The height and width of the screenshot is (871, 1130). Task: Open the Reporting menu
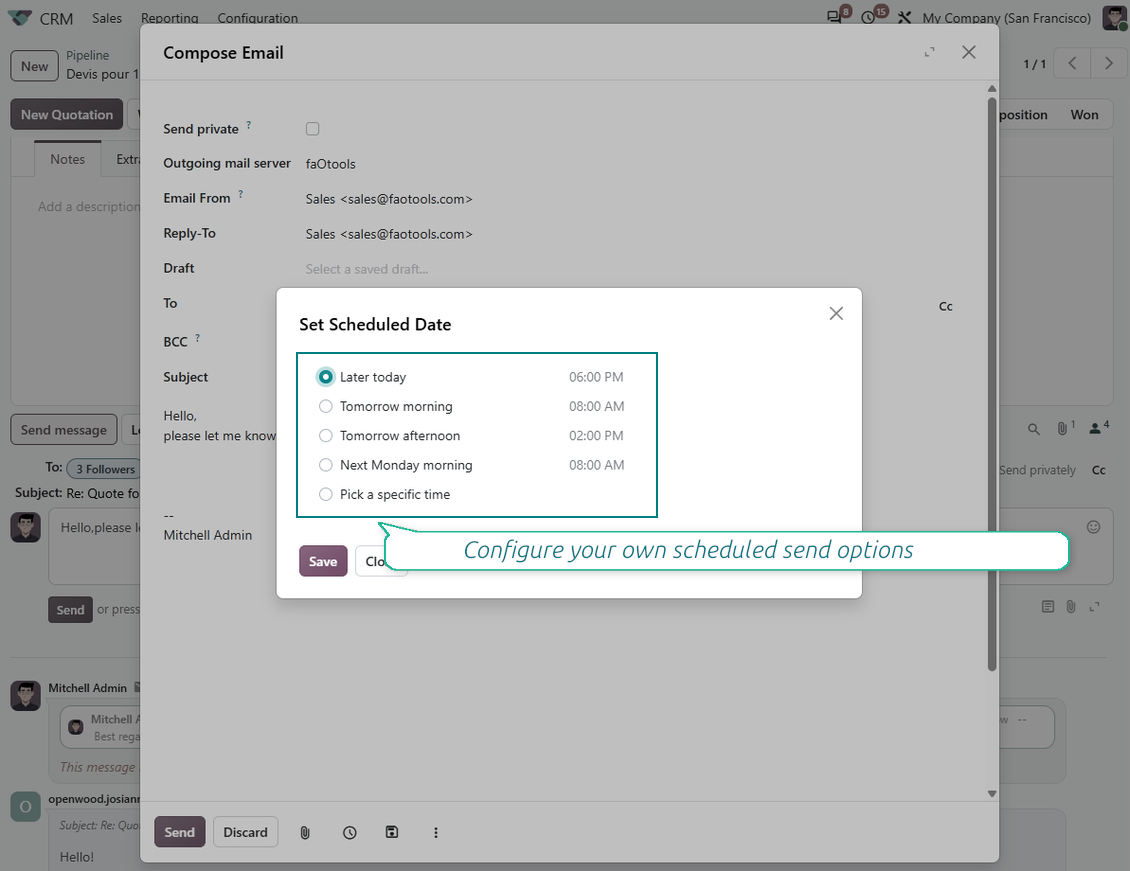coord(169,18)
